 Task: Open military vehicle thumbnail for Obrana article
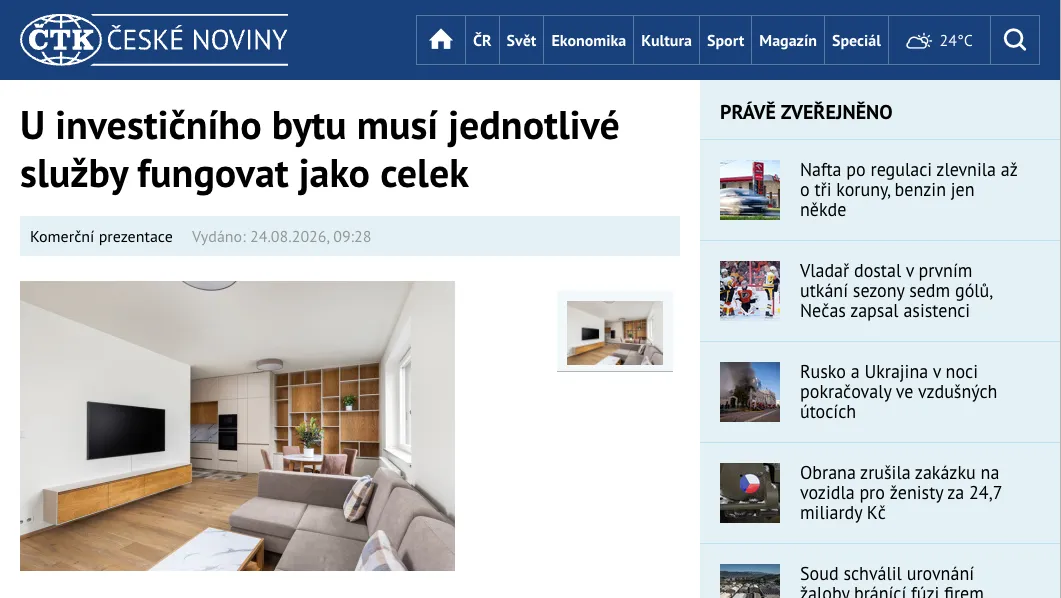750,492
